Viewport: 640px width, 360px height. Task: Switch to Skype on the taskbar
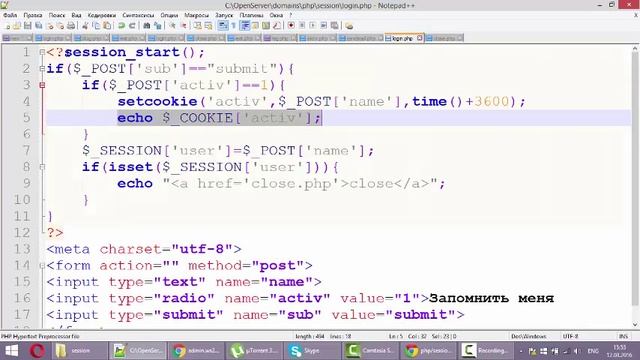(x=312, y=351)
